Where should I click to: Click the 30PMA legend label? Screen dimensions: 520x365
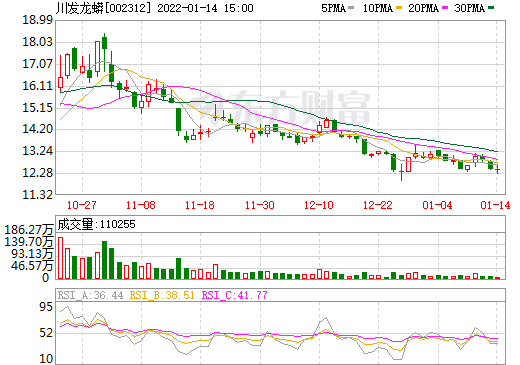click(x=469, y=8)
